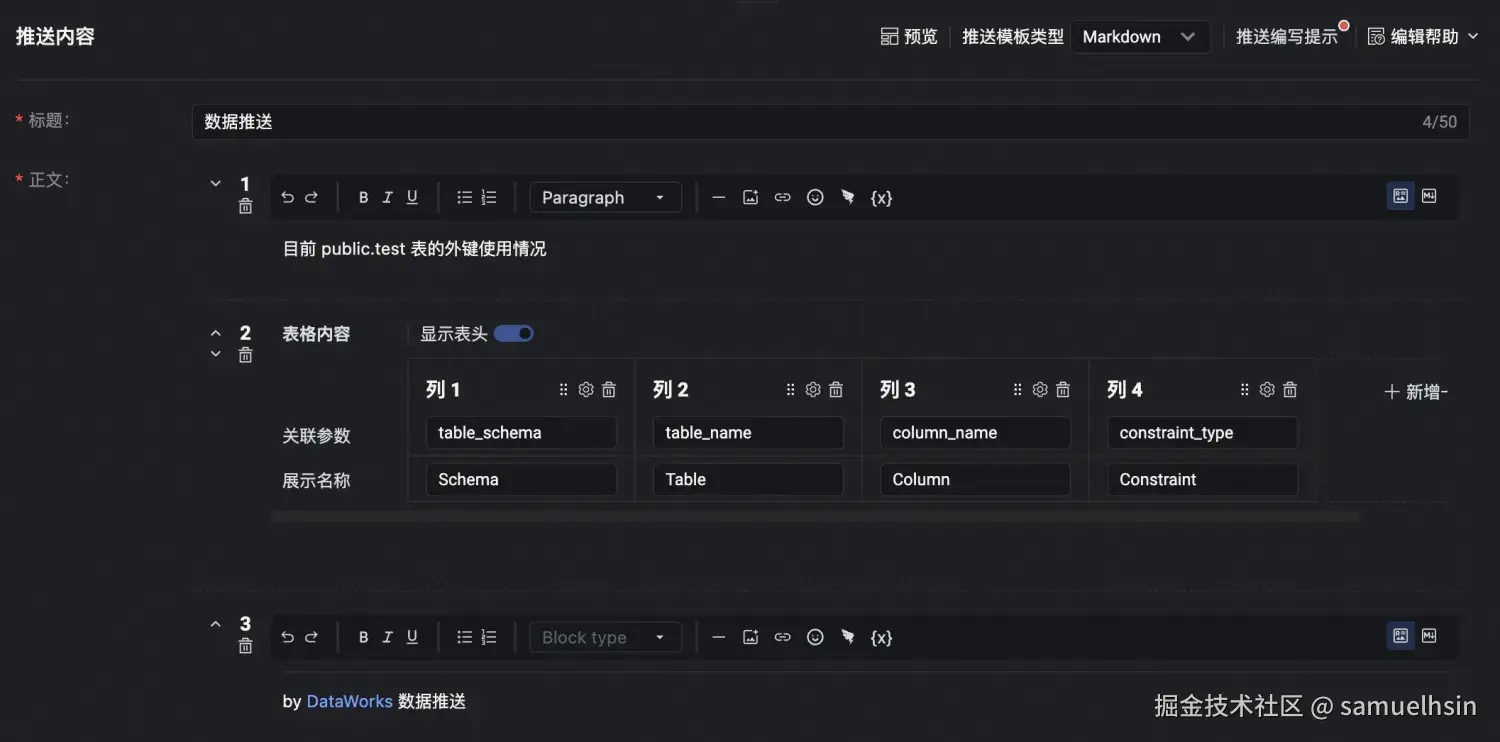Toggle bold in block 1 toolbar
The width and height of the screenshot is (1500, 742).
[363, 197]
